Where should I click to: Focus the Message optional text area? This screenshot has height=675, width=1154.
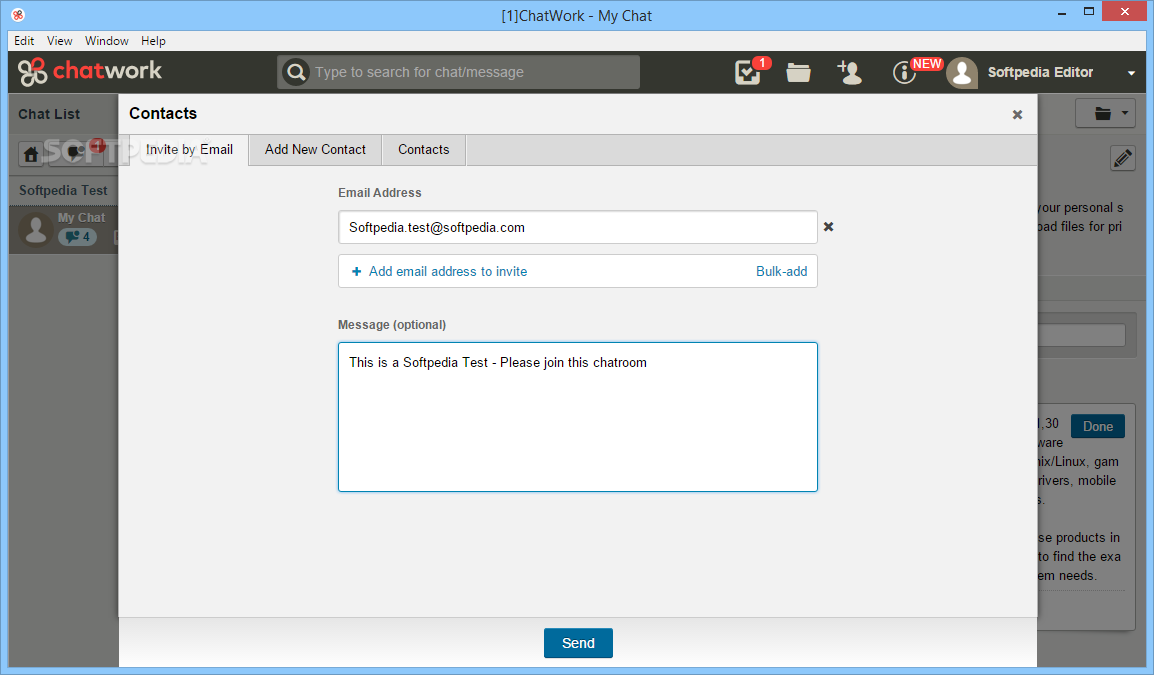pyautogui.click(x=578, y=417)
